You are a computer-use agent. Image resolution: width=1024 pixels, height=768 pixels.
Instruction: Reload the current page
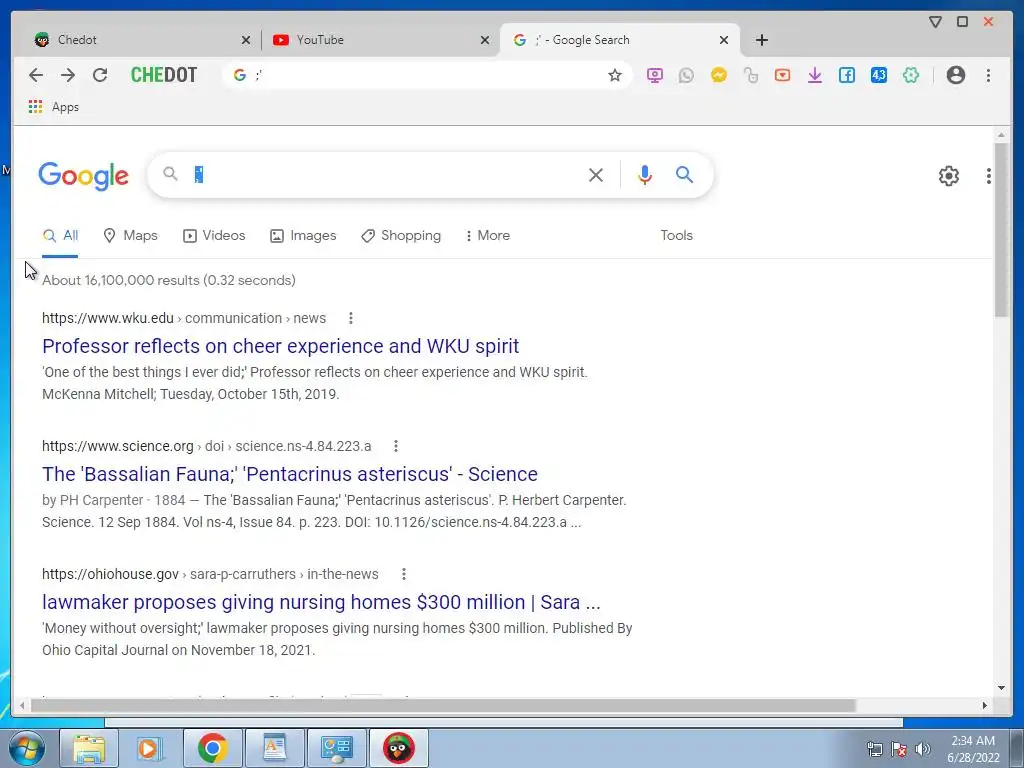100,75
